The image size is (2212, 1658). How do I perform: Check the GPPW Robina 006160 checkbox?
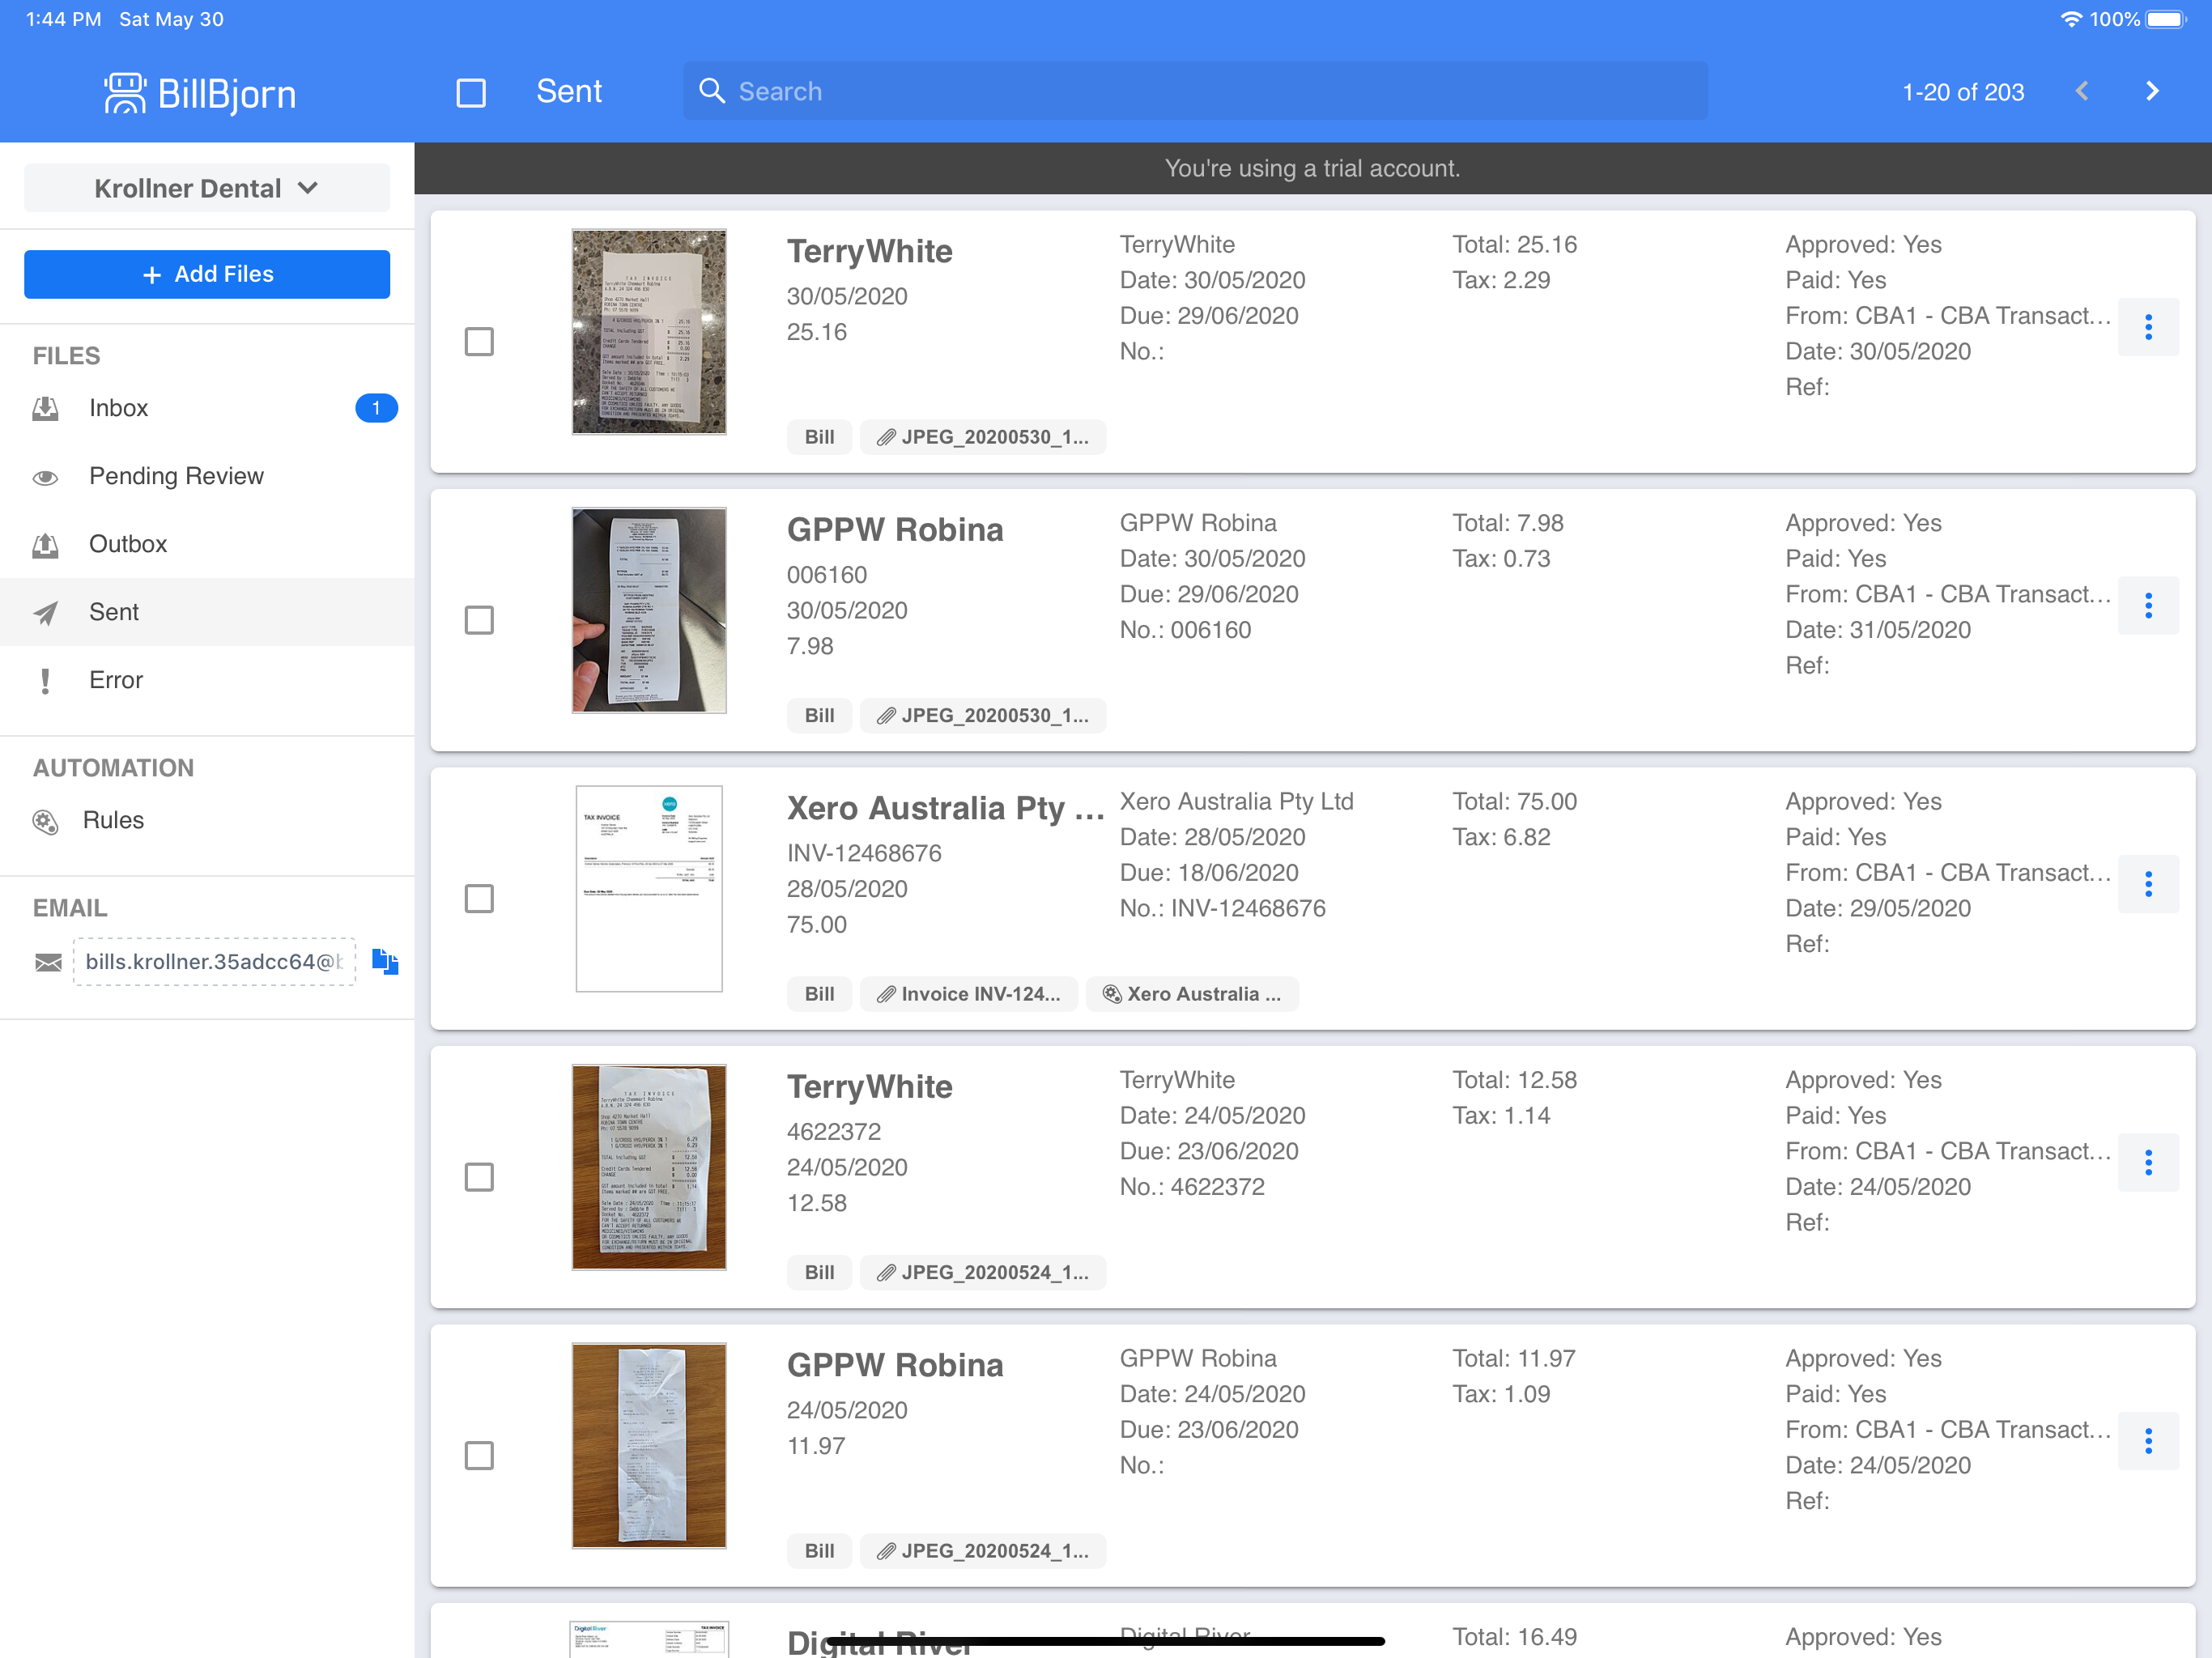pos(479,620)
